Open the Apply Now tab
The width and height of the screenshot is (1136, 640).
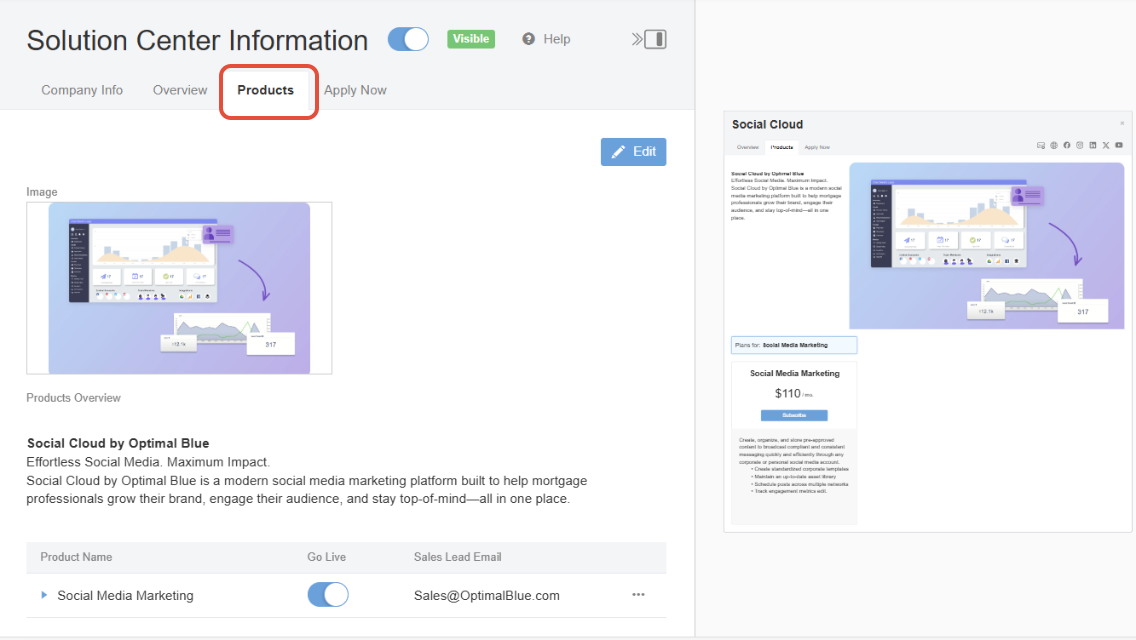tap(355, 90)
